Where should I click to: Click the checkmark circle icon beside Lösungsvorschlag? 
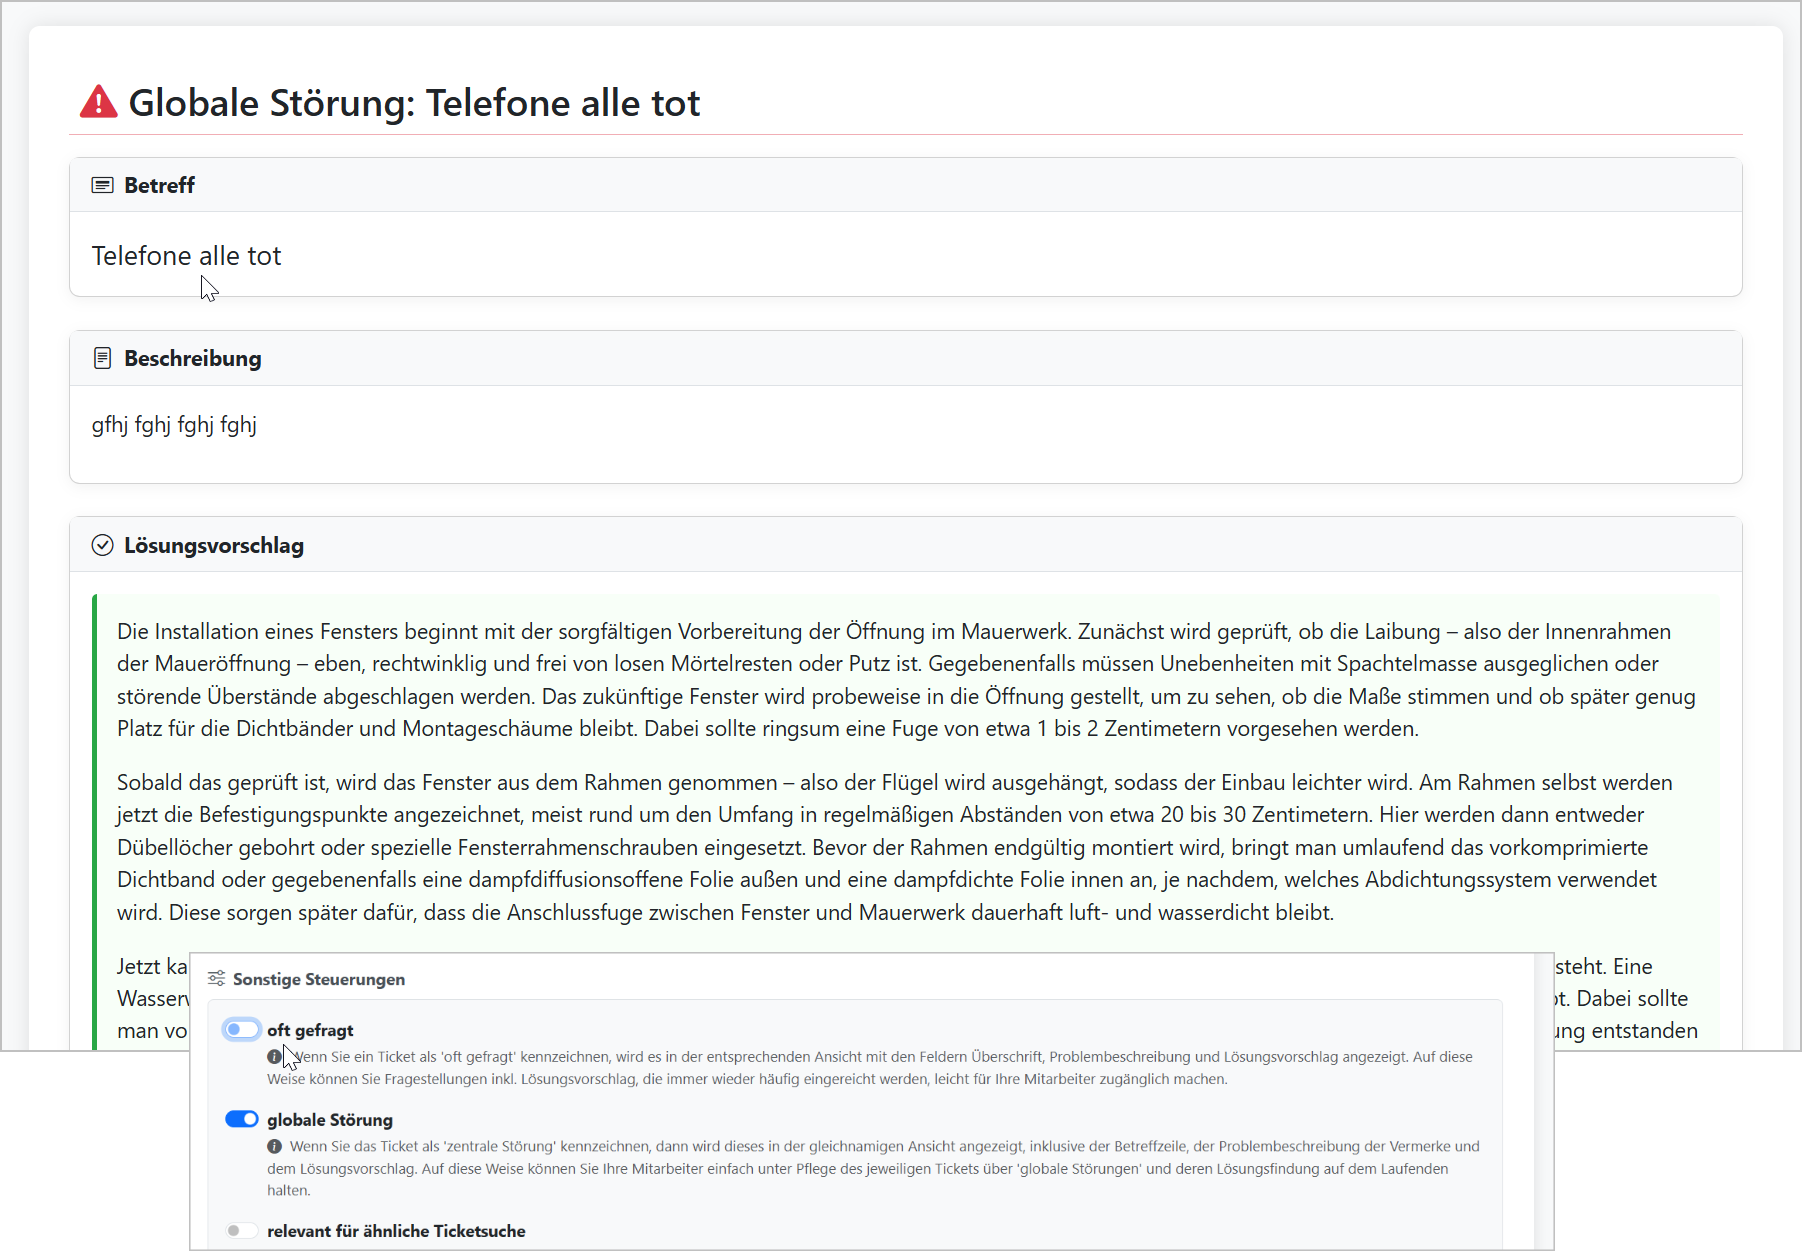(x=103, y=545)
